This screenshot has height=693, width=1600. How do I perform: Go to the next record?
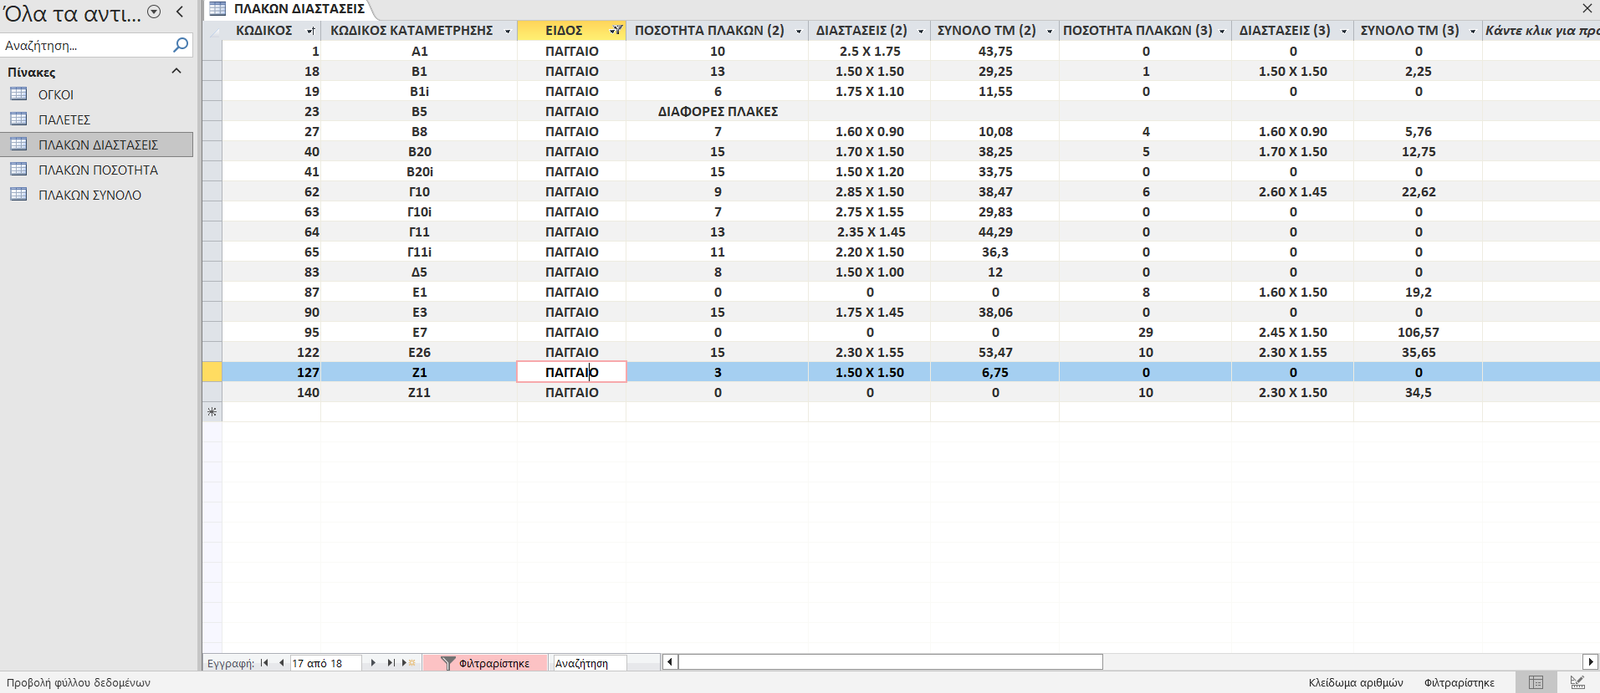click(x=373, y=663)
